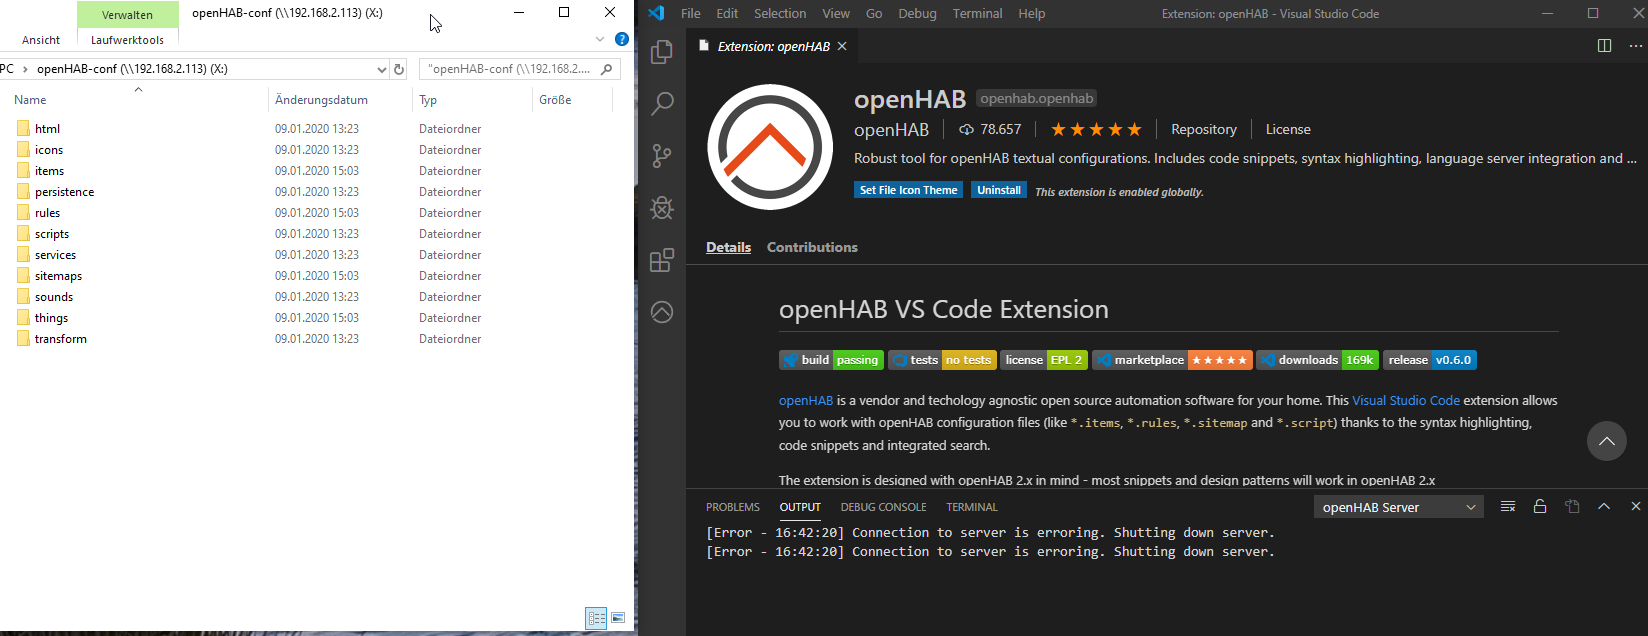Switch to the PROBLEMS panel tab
The width and height of the screenshot is (1648, 636).
[x=733, y=507]
